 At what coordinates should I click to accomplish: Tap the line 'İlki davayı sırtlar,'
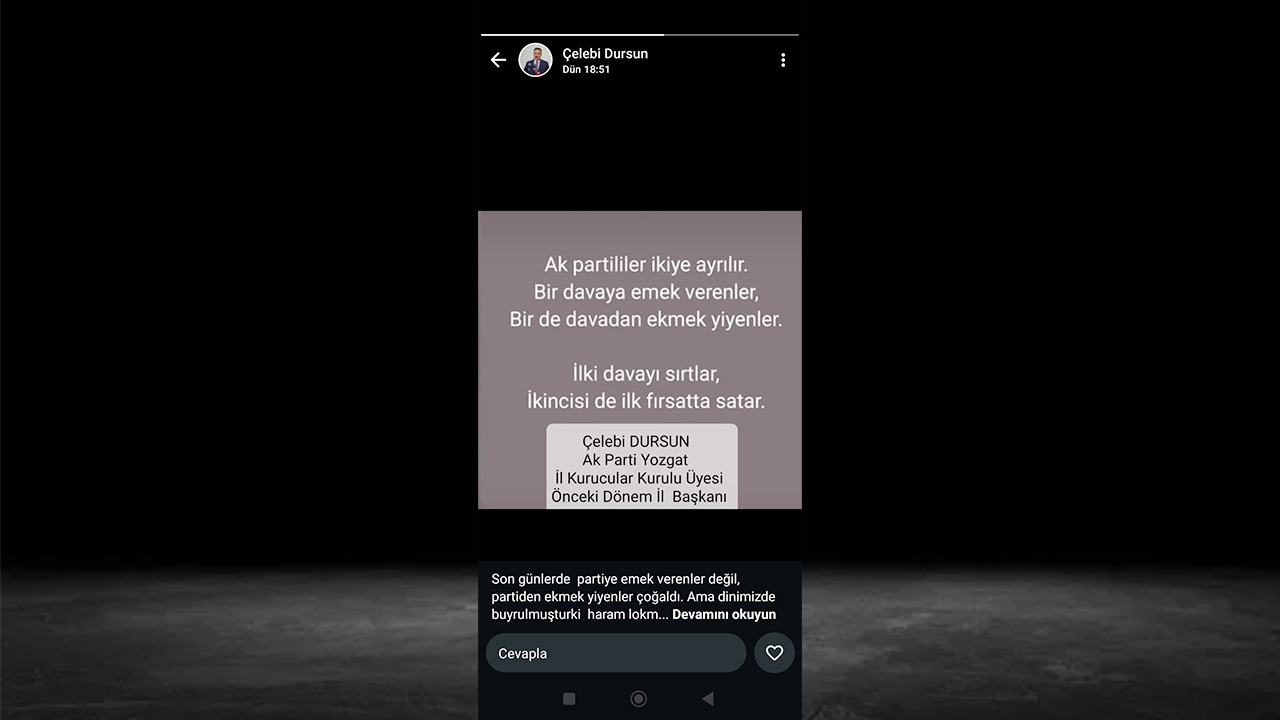645,374
